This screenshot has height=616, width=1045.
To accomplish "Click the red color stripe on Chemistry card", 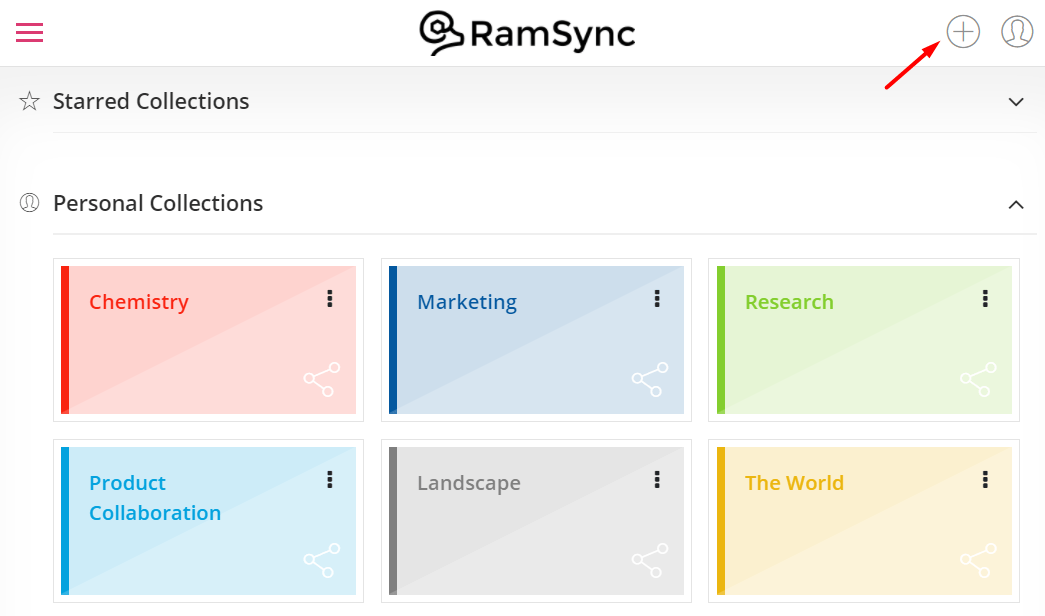I will [x=66, y=340].
